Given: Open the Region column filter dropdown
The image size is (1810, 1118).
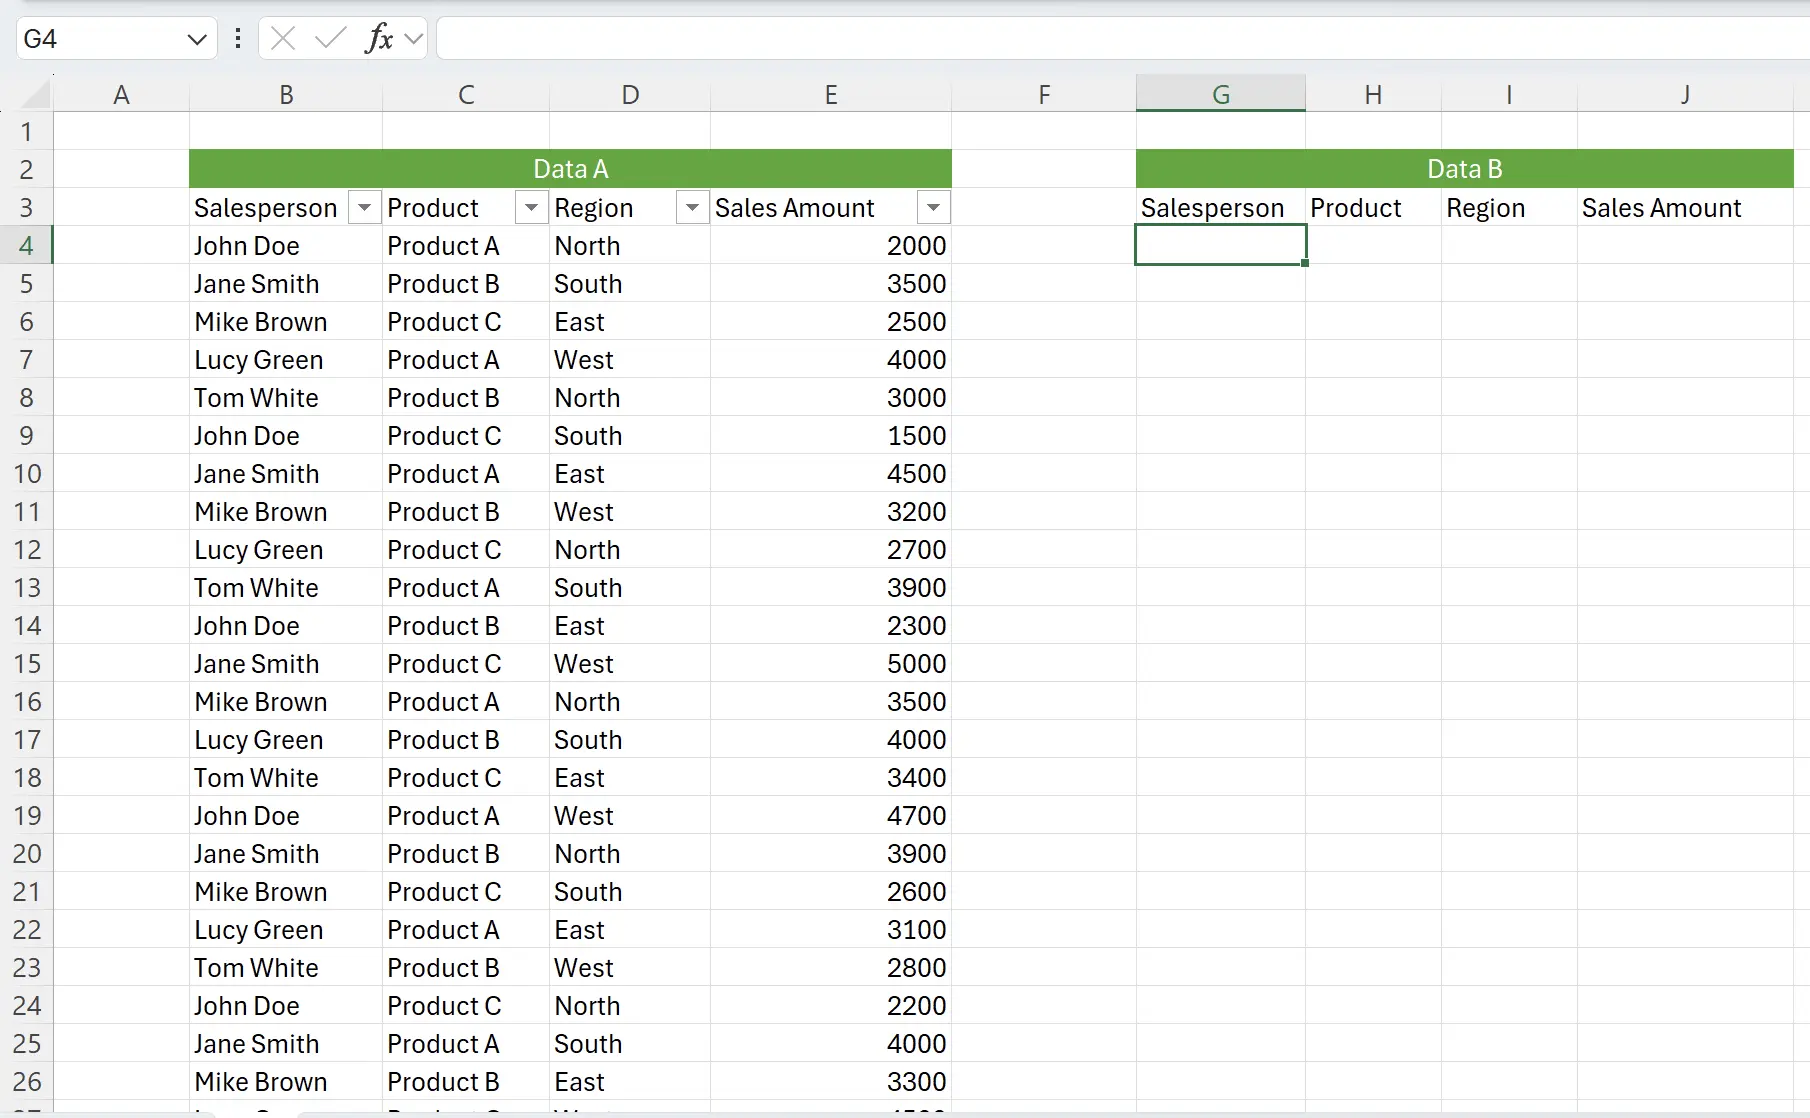Looking at the screenshot, I should point(692,208).
